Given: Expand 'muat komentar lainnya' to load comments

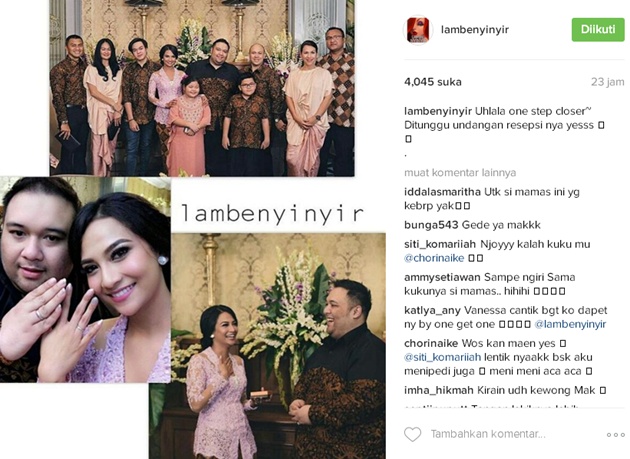Looking at the screenshot, I should pyautogui.click(x=460, y=173).
